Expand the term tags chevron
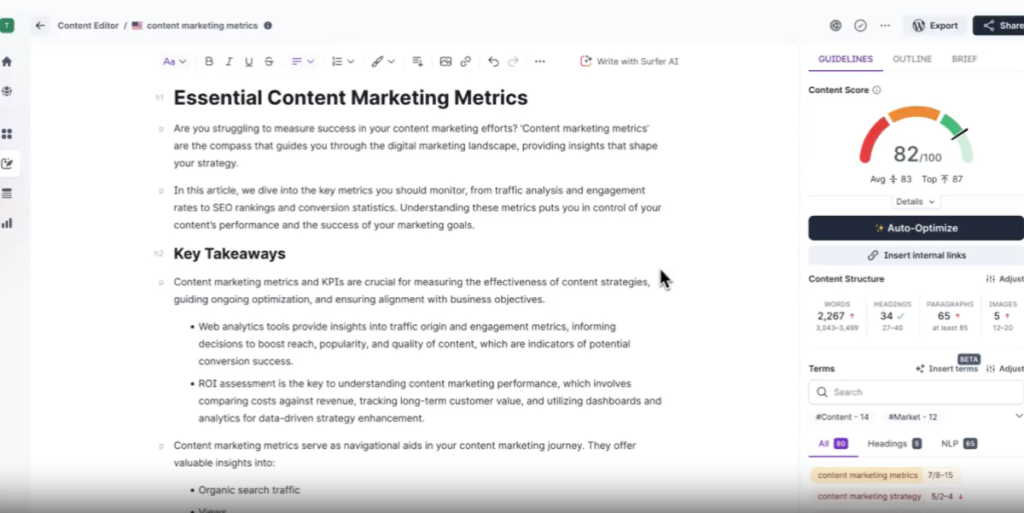 click(x=1019, y=416)
